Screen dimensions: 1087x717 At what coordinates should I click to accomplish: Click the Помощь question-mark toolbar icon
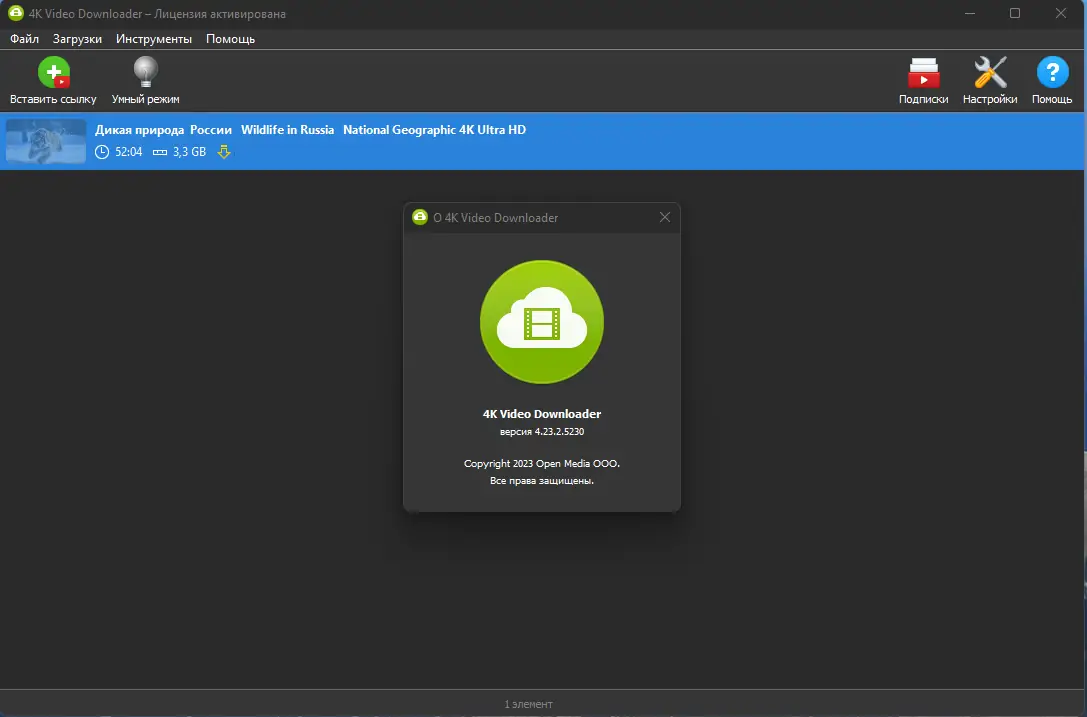pyautogui.click(x=1052, y=72)
